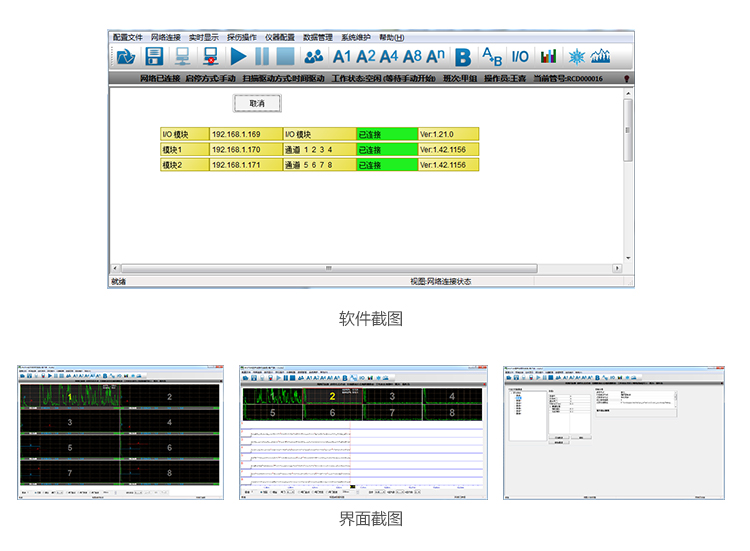The height and width of the screenshot is (551, 750).
Task: Select the A1 display mode icon
Action: 343,57
